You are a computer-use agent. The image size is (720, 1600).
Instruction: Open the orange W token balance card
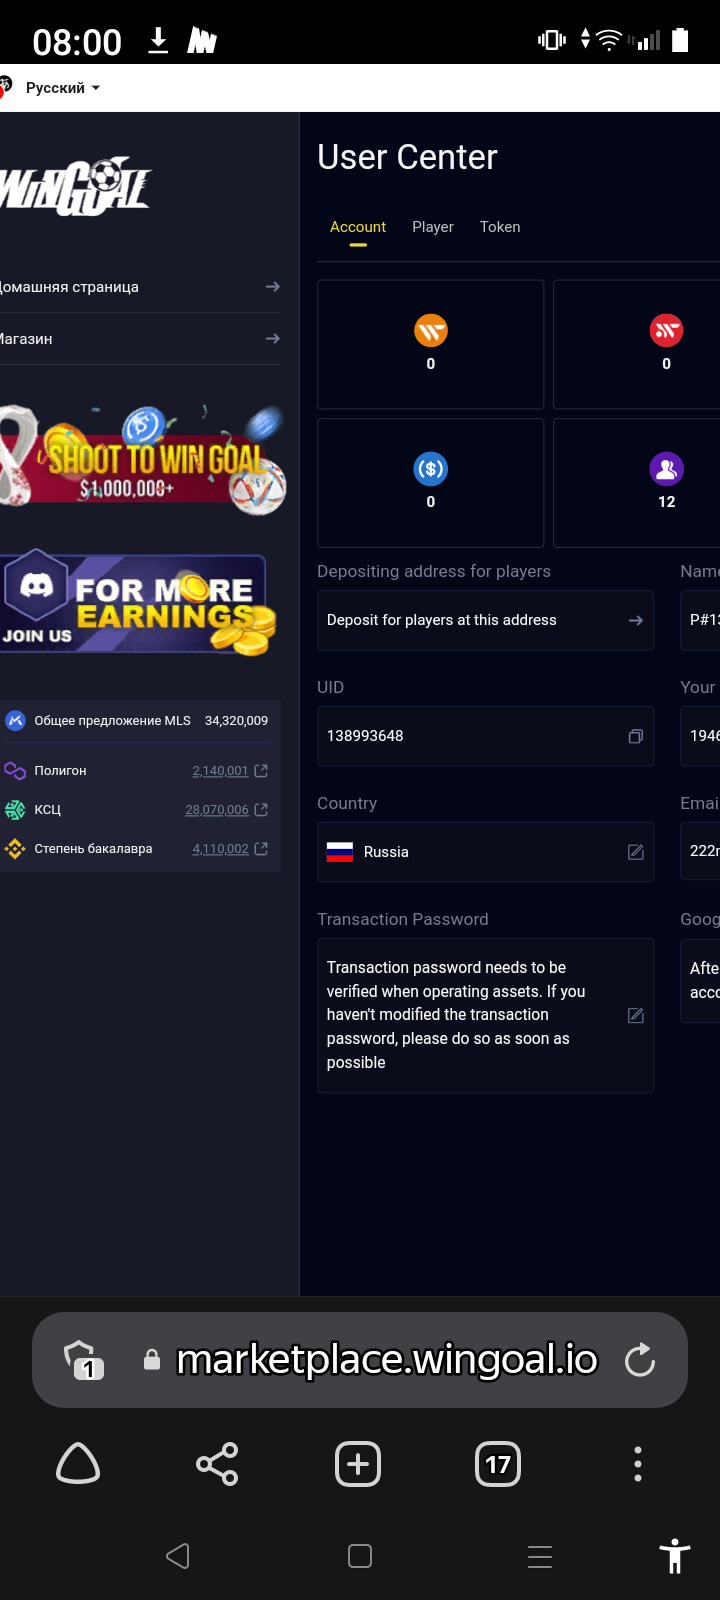pos(431,344)
